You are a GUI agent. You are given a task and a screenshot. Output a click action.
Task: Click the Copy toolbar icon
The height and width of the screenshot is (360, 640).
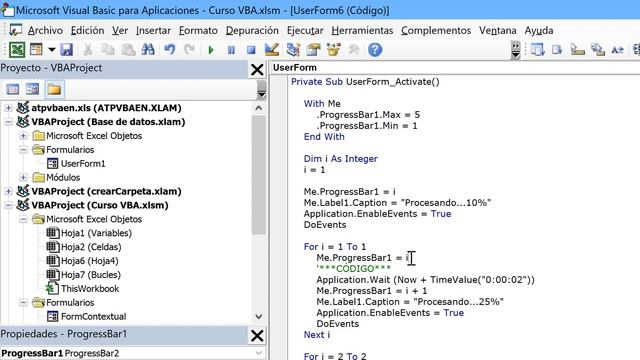(x=108, y=50)
